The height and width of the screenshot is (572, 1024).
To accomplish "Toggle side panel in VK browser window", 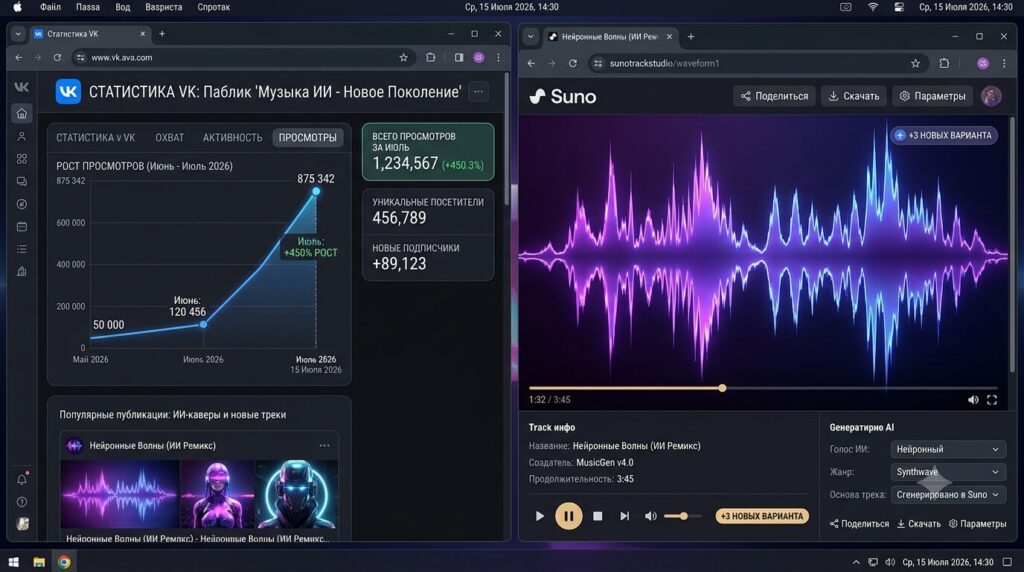I will (459, 57).
